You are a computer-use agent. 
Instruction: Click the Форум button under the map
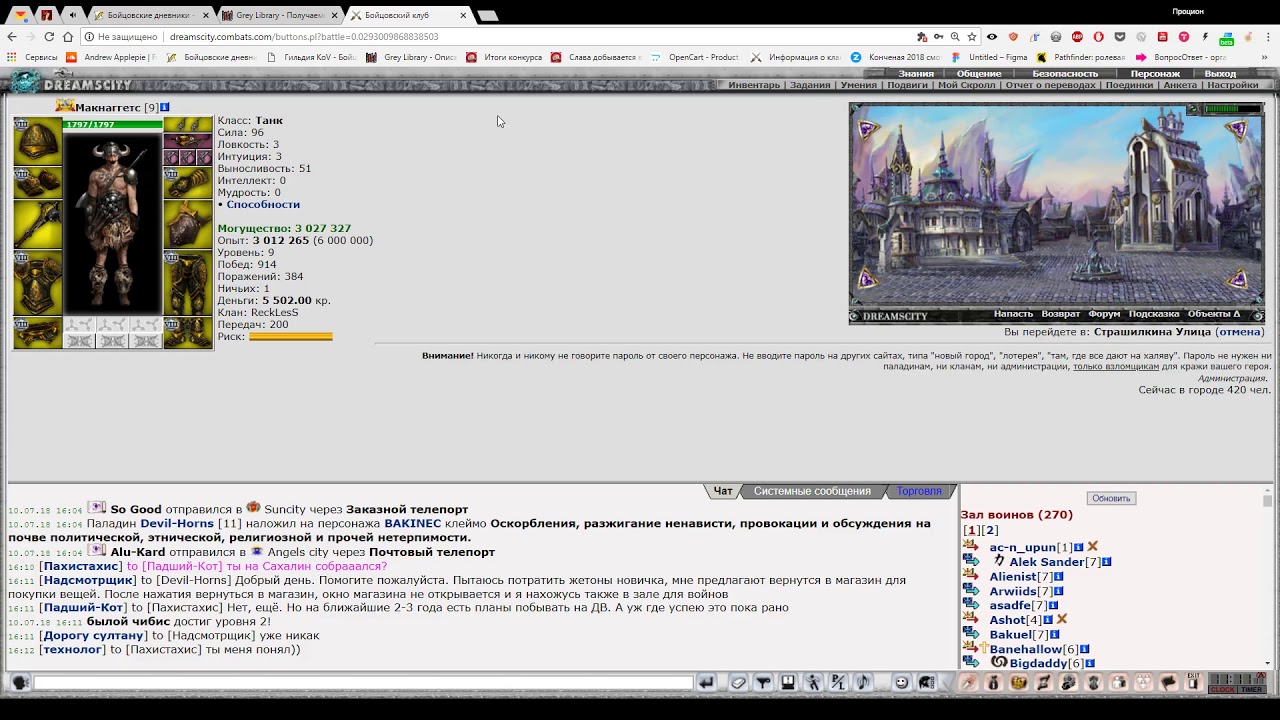point(1104,314)
